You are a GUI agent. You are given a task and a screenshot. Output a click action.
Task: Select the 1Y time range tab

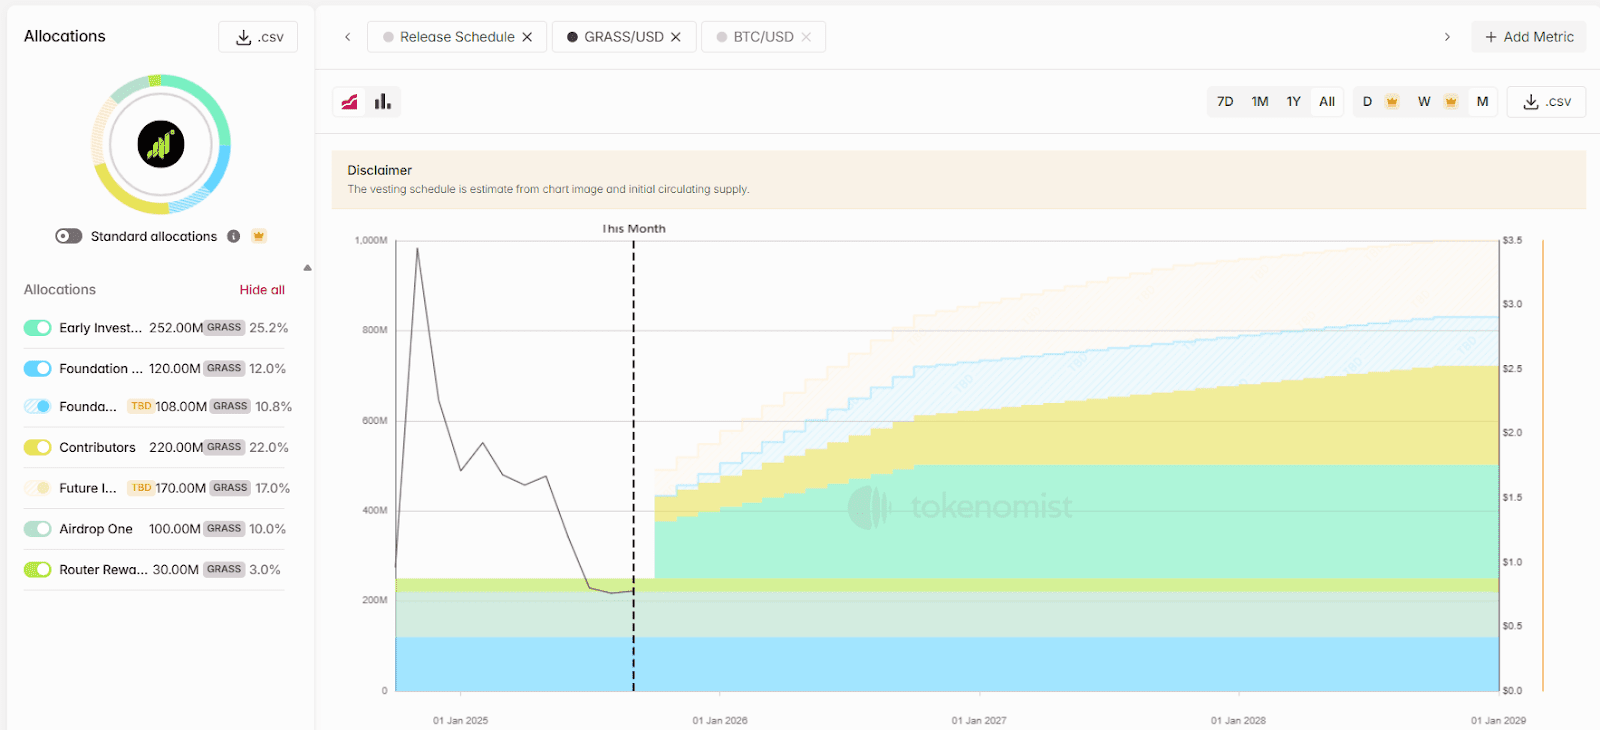[1293, 102]
